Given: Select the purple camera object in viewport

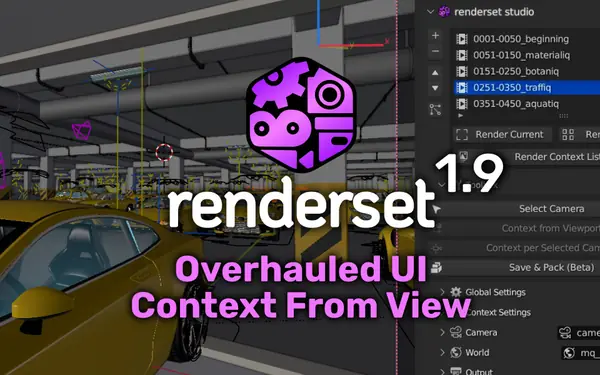Looking at the screenshot, I should pos(82,130).
